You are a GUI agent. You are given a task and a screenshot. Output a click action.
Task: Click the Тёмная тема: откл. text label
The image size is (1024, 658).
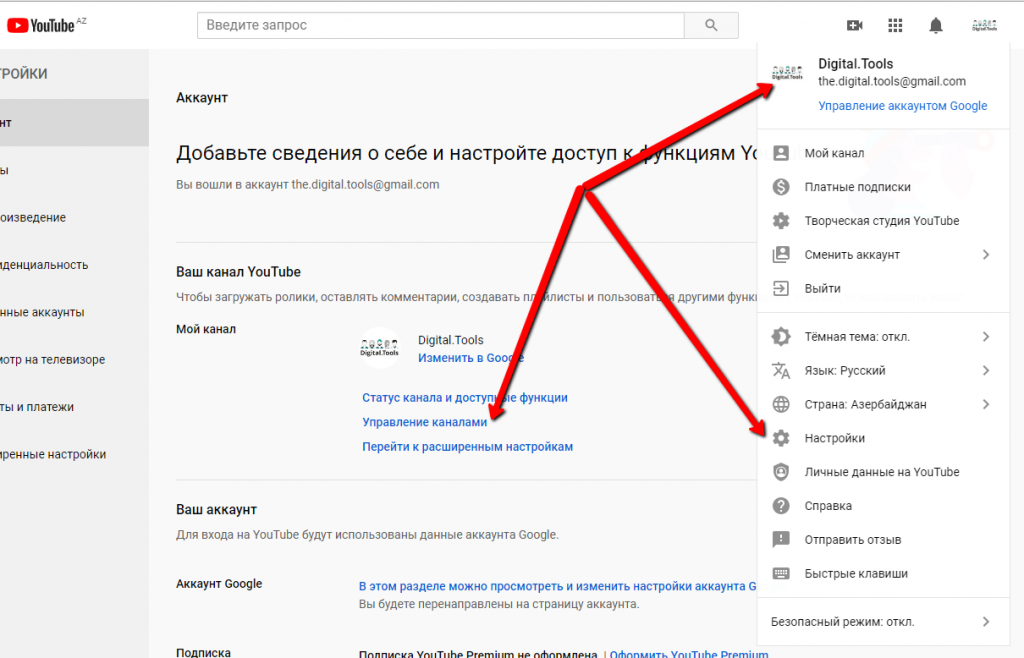click(857, 337)
